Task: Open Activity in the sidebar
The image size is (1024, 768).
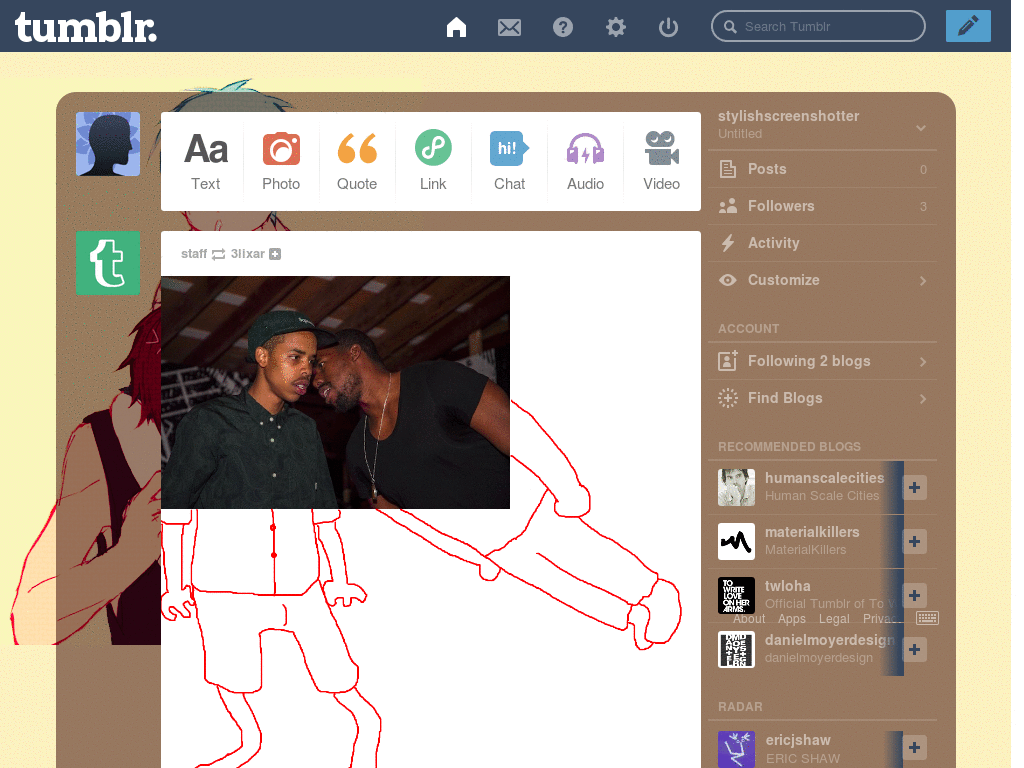Action: 822,243
